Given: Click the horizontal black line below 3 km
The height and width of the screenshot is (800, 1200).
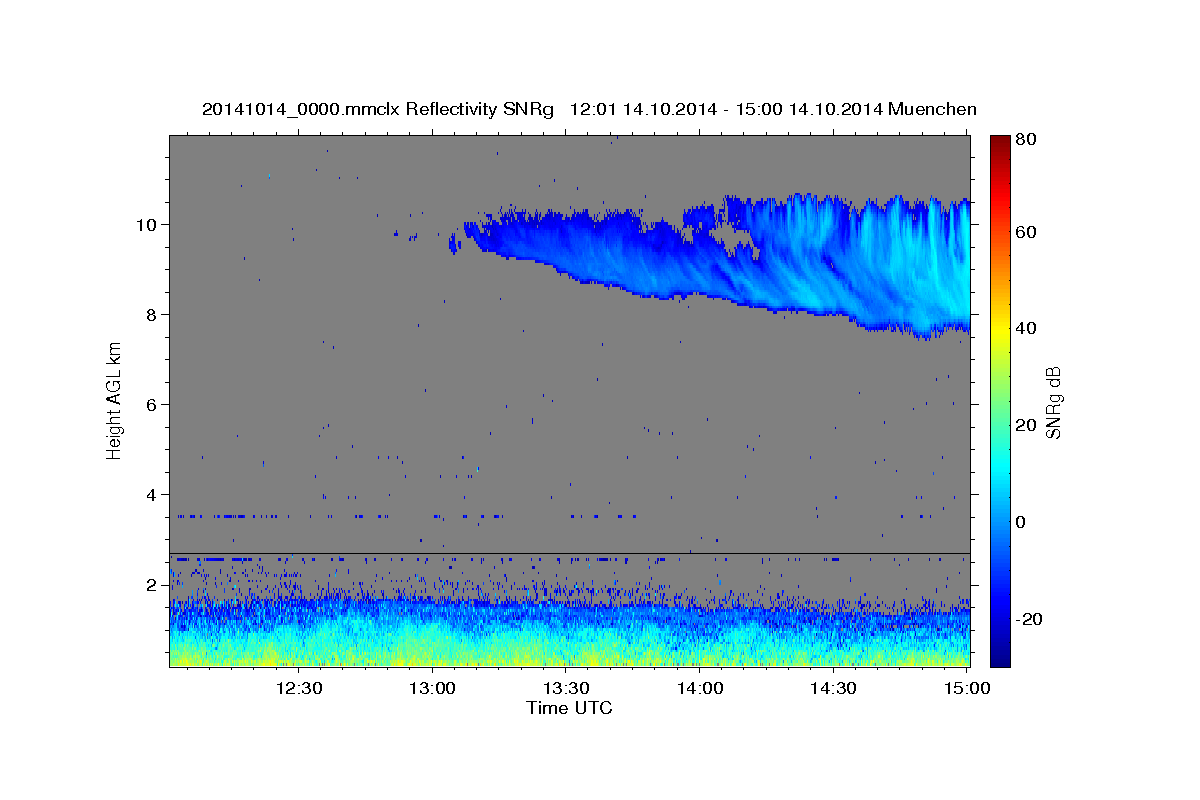Looking at the screenshot, I should pyautogui.click(x=570, y=553).
